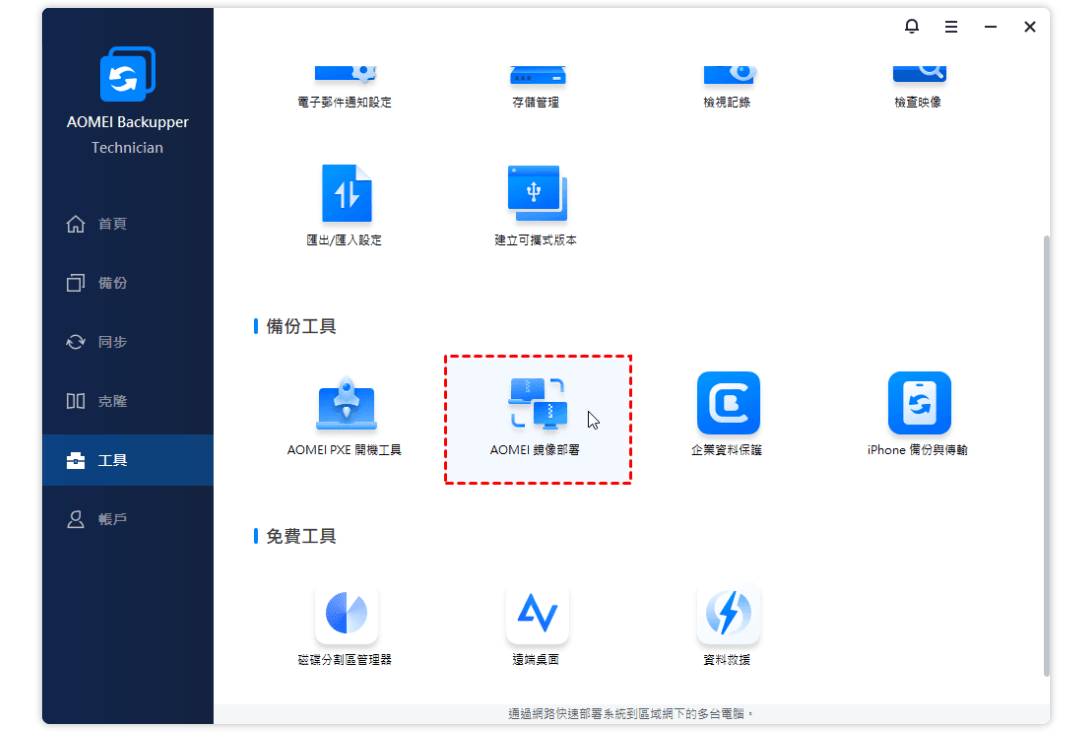The image size is (1092, 736).
Task: Open notifications bell
Action: click(x=912, y=26)
